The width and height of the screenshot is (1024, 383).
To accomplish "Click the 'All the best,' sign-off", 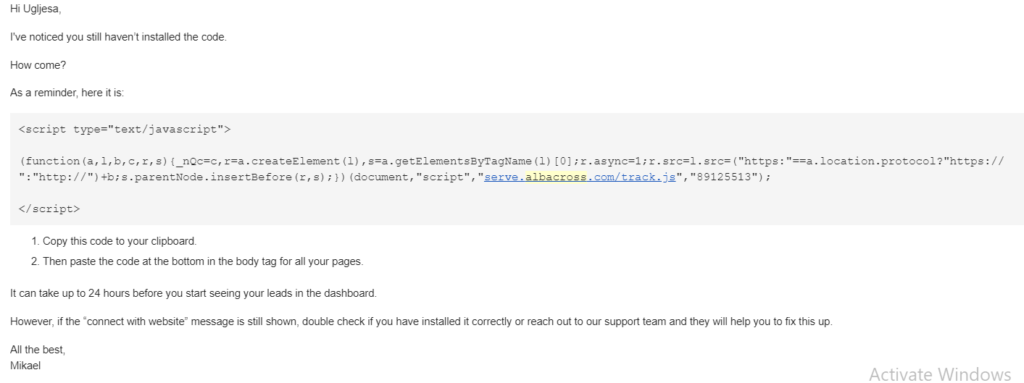I will [38, 350].
